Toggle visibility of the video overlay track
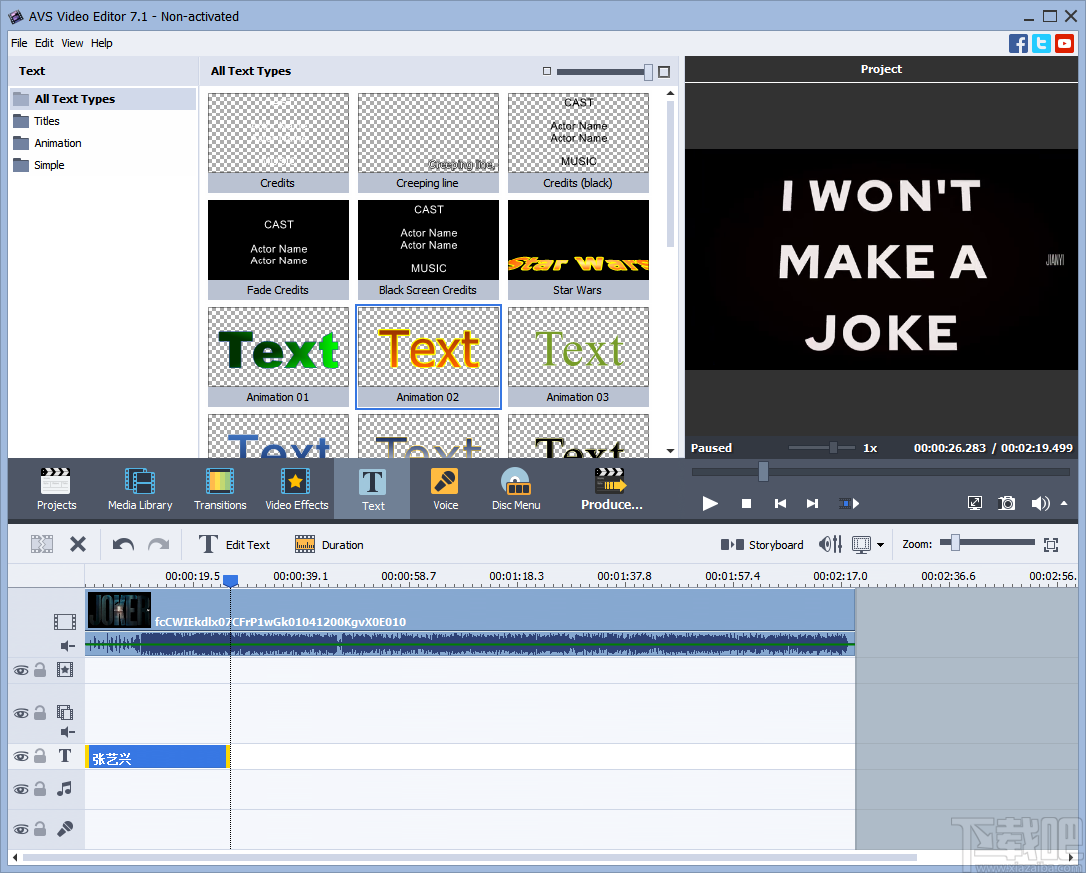 pos(21,713)
